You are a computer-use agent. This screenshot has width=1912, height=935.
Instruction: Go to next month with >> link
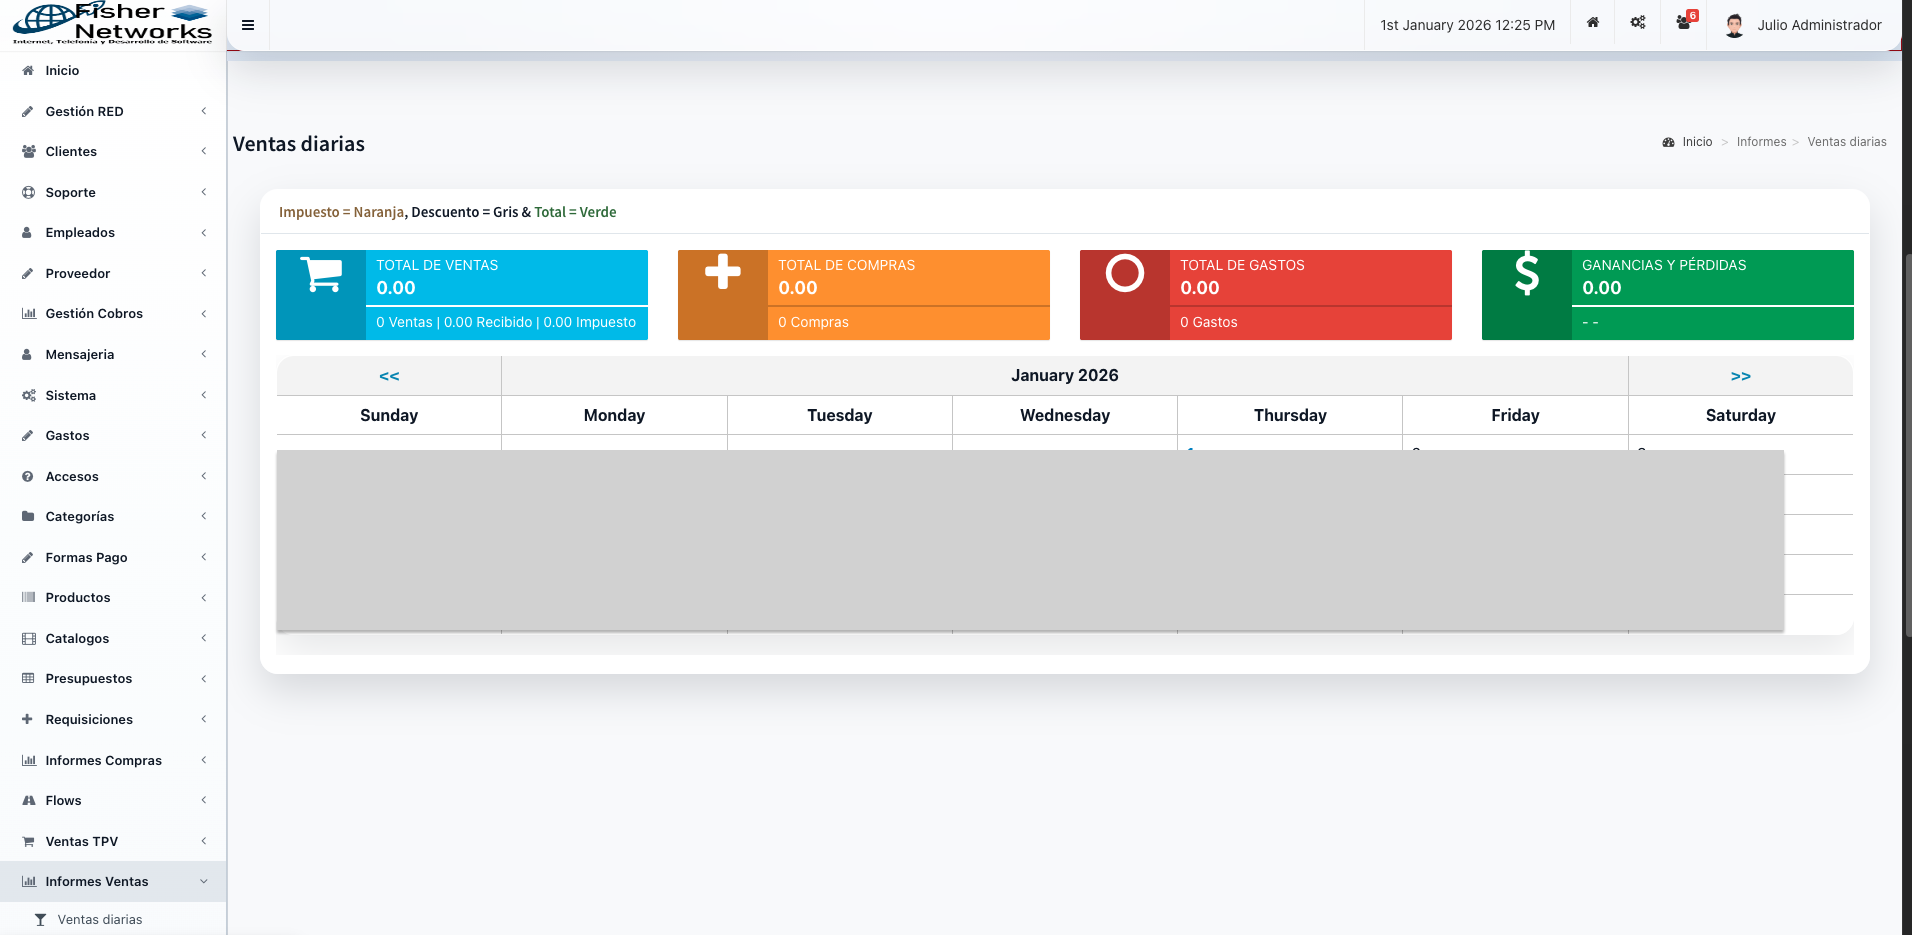pos(1740,376)
